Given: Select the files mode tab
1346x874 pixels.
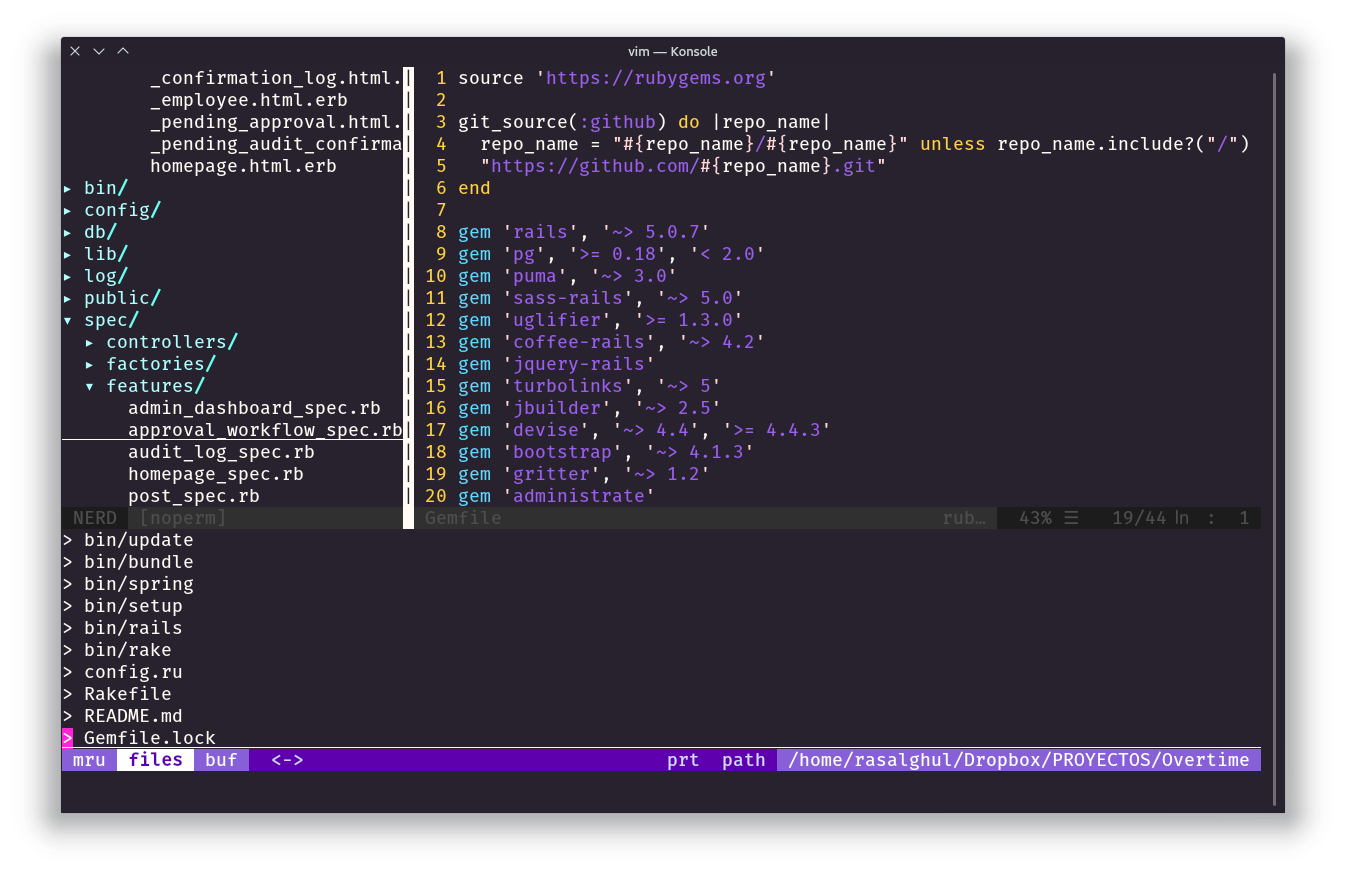Looking at the screenshot, I should pos(155,760).
